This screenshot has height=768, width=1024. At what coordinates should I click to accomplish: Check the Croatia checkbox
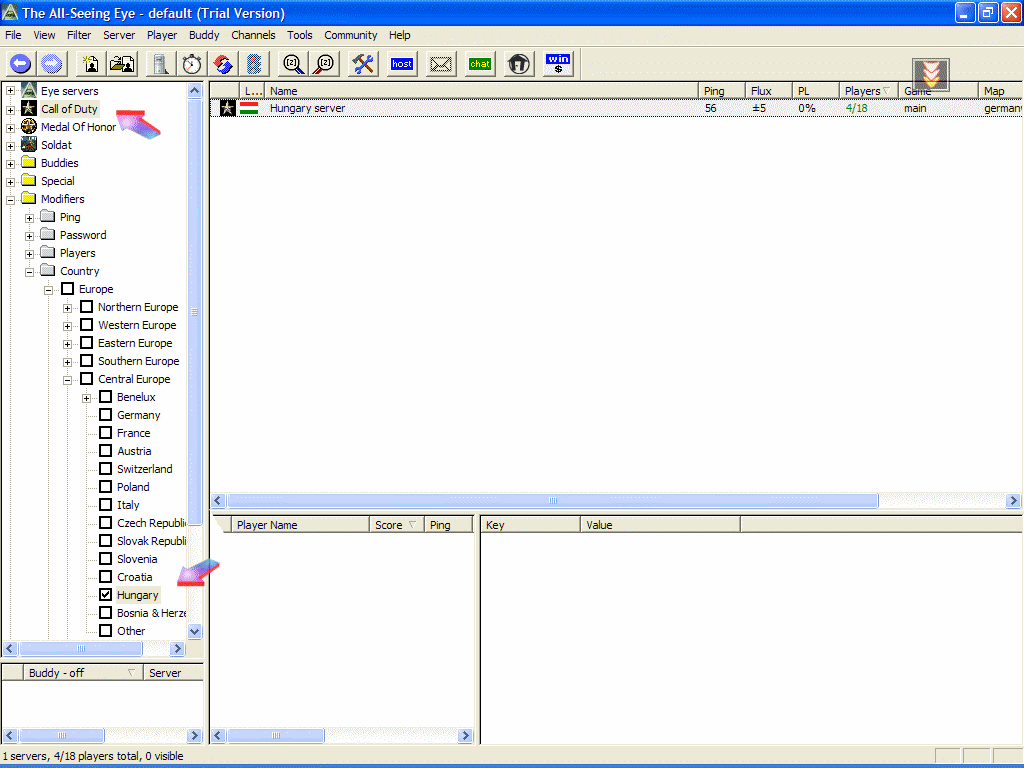105,577
